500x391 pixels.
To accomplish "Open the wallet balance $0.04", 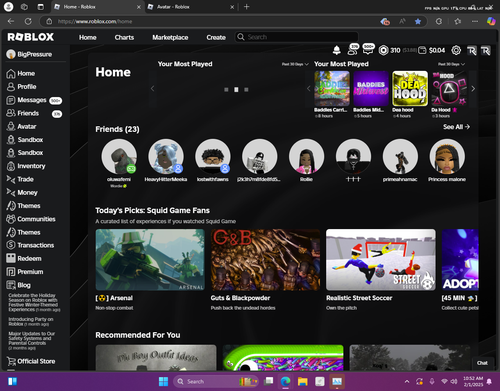I will (432, 50).
